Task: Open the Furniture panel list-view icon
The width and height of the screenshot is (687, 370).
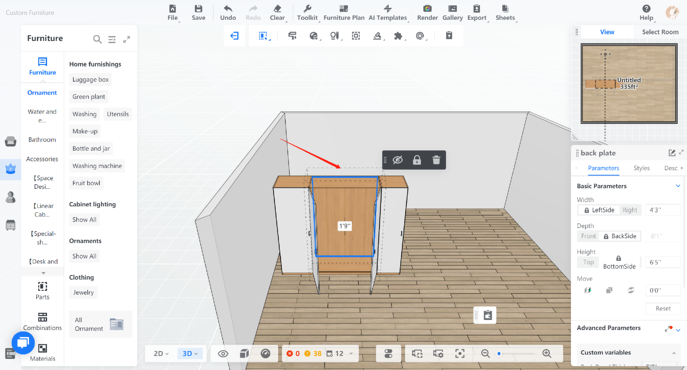Action: click(112, 39)
